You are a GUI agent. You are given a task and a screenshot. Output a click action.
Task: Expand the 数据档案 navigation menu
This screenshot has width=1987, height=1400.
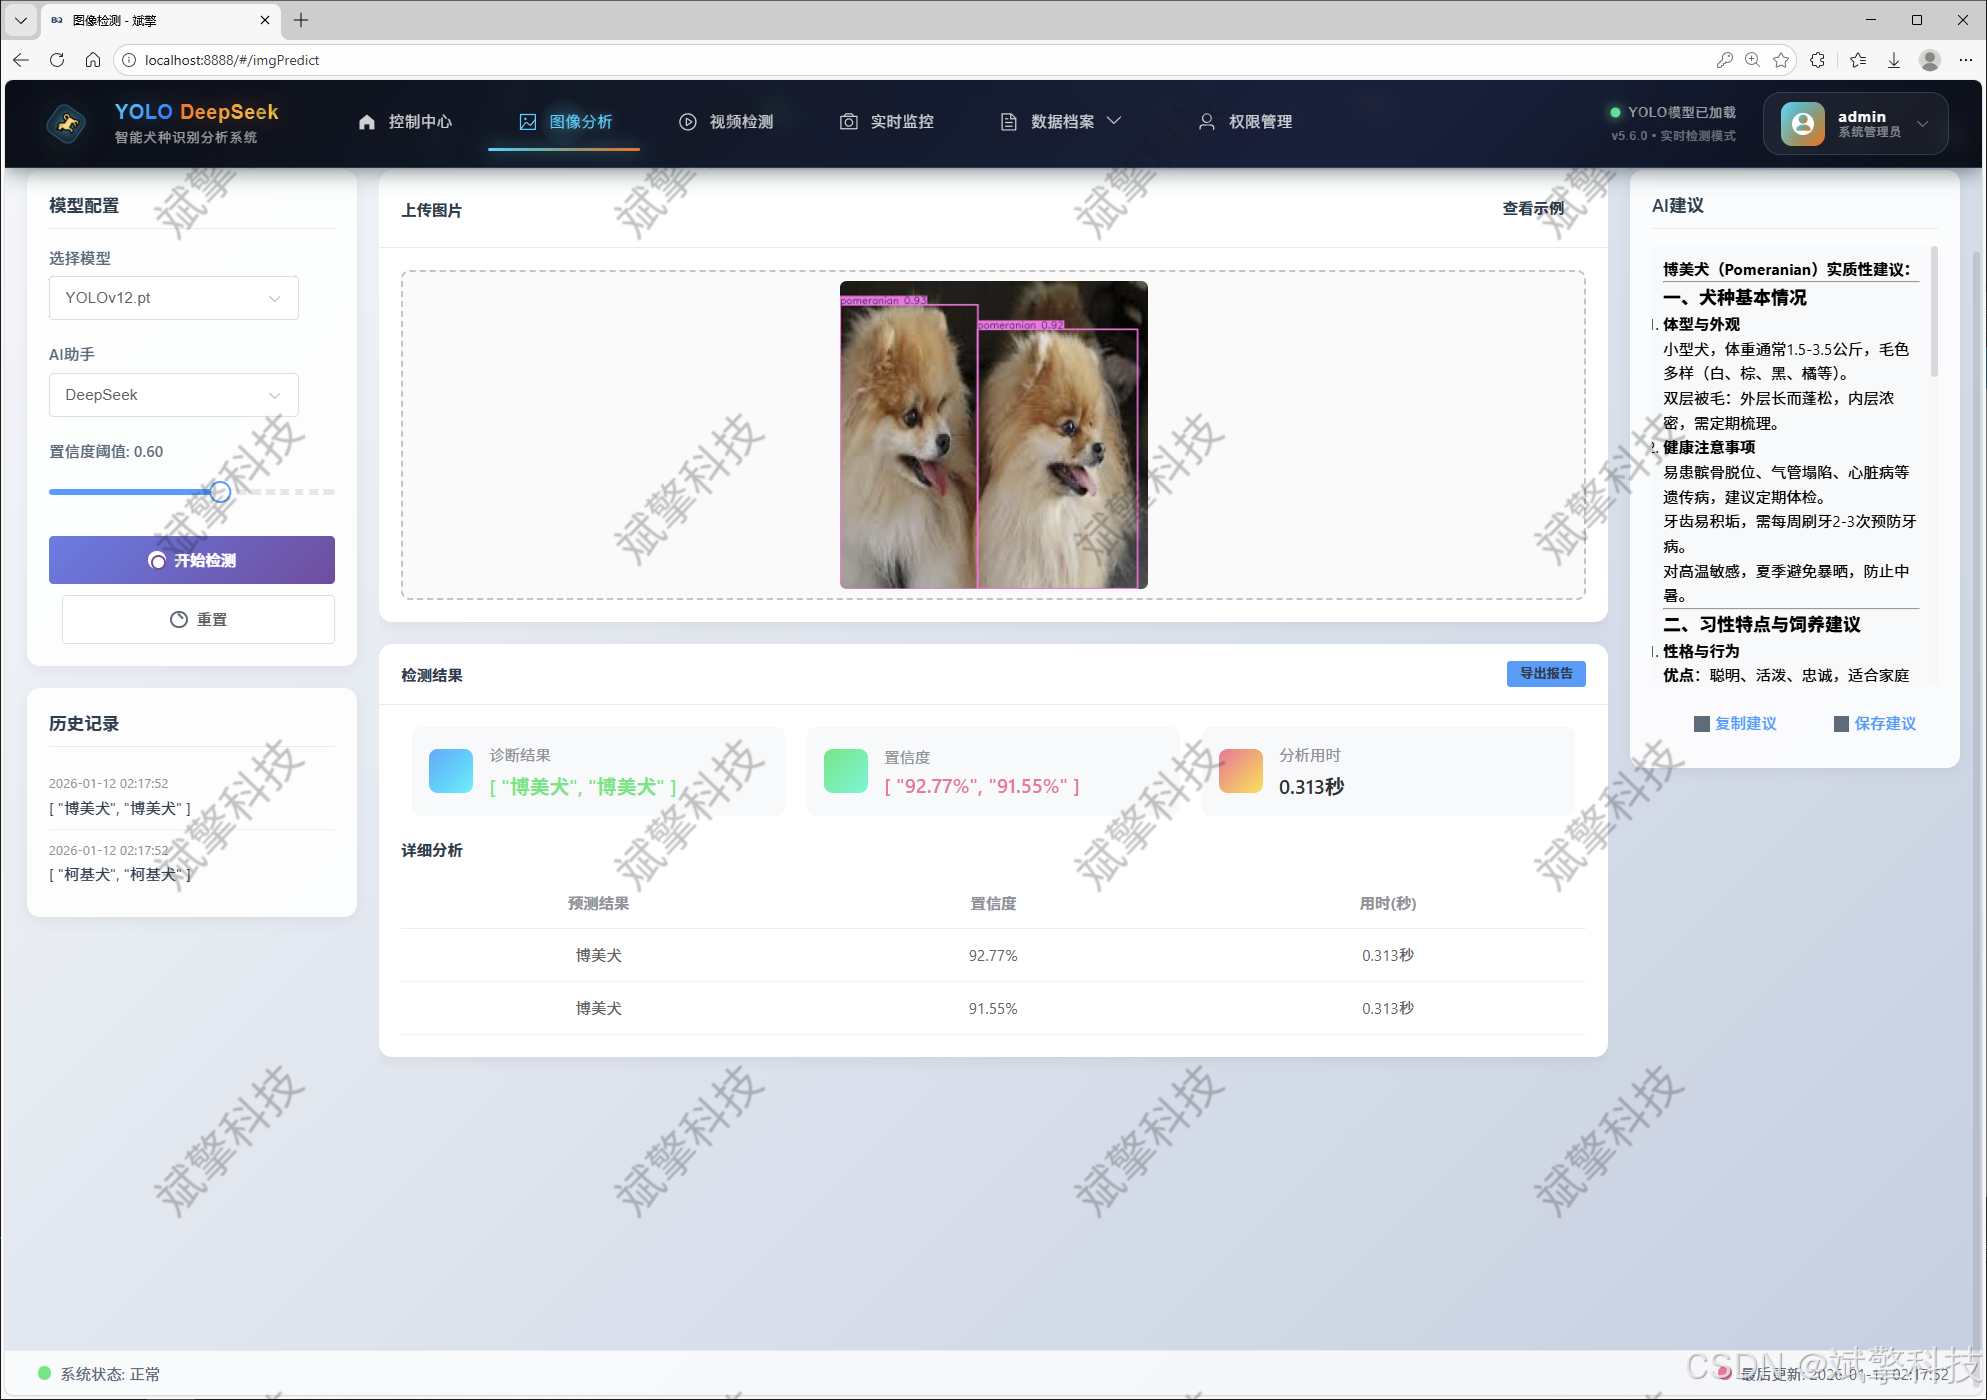coord(1061,122)
